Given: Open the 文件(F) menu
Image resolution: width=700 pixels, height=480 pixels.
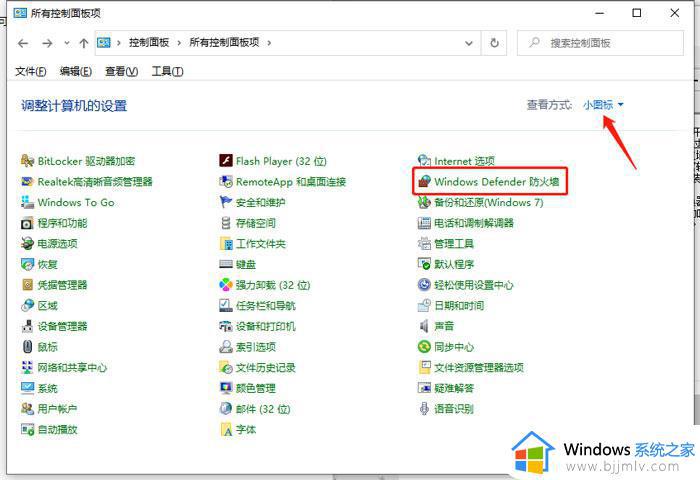Looking at the screenshot, I should [x=30, y=71].
